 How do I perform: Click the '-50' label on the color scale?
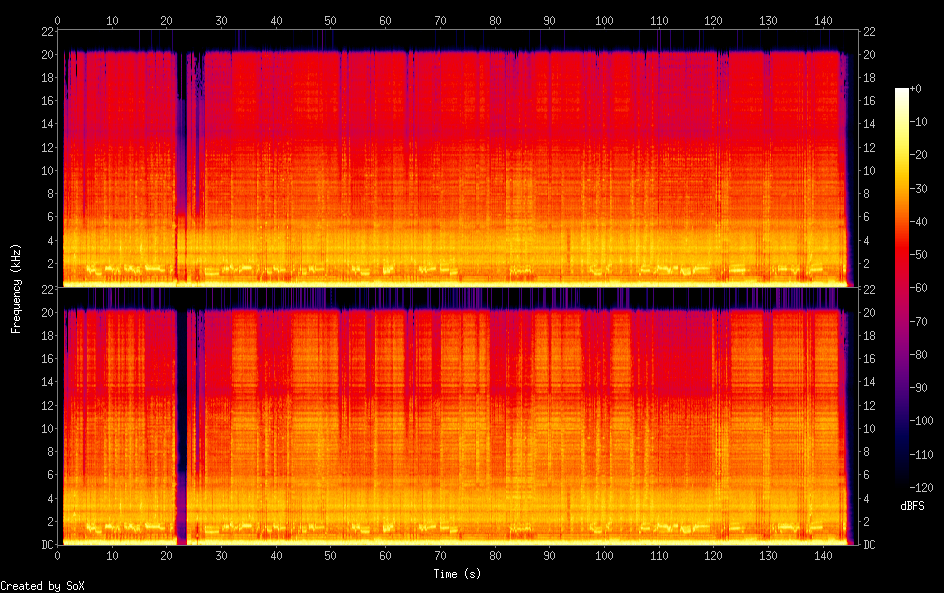pos(919,255)
